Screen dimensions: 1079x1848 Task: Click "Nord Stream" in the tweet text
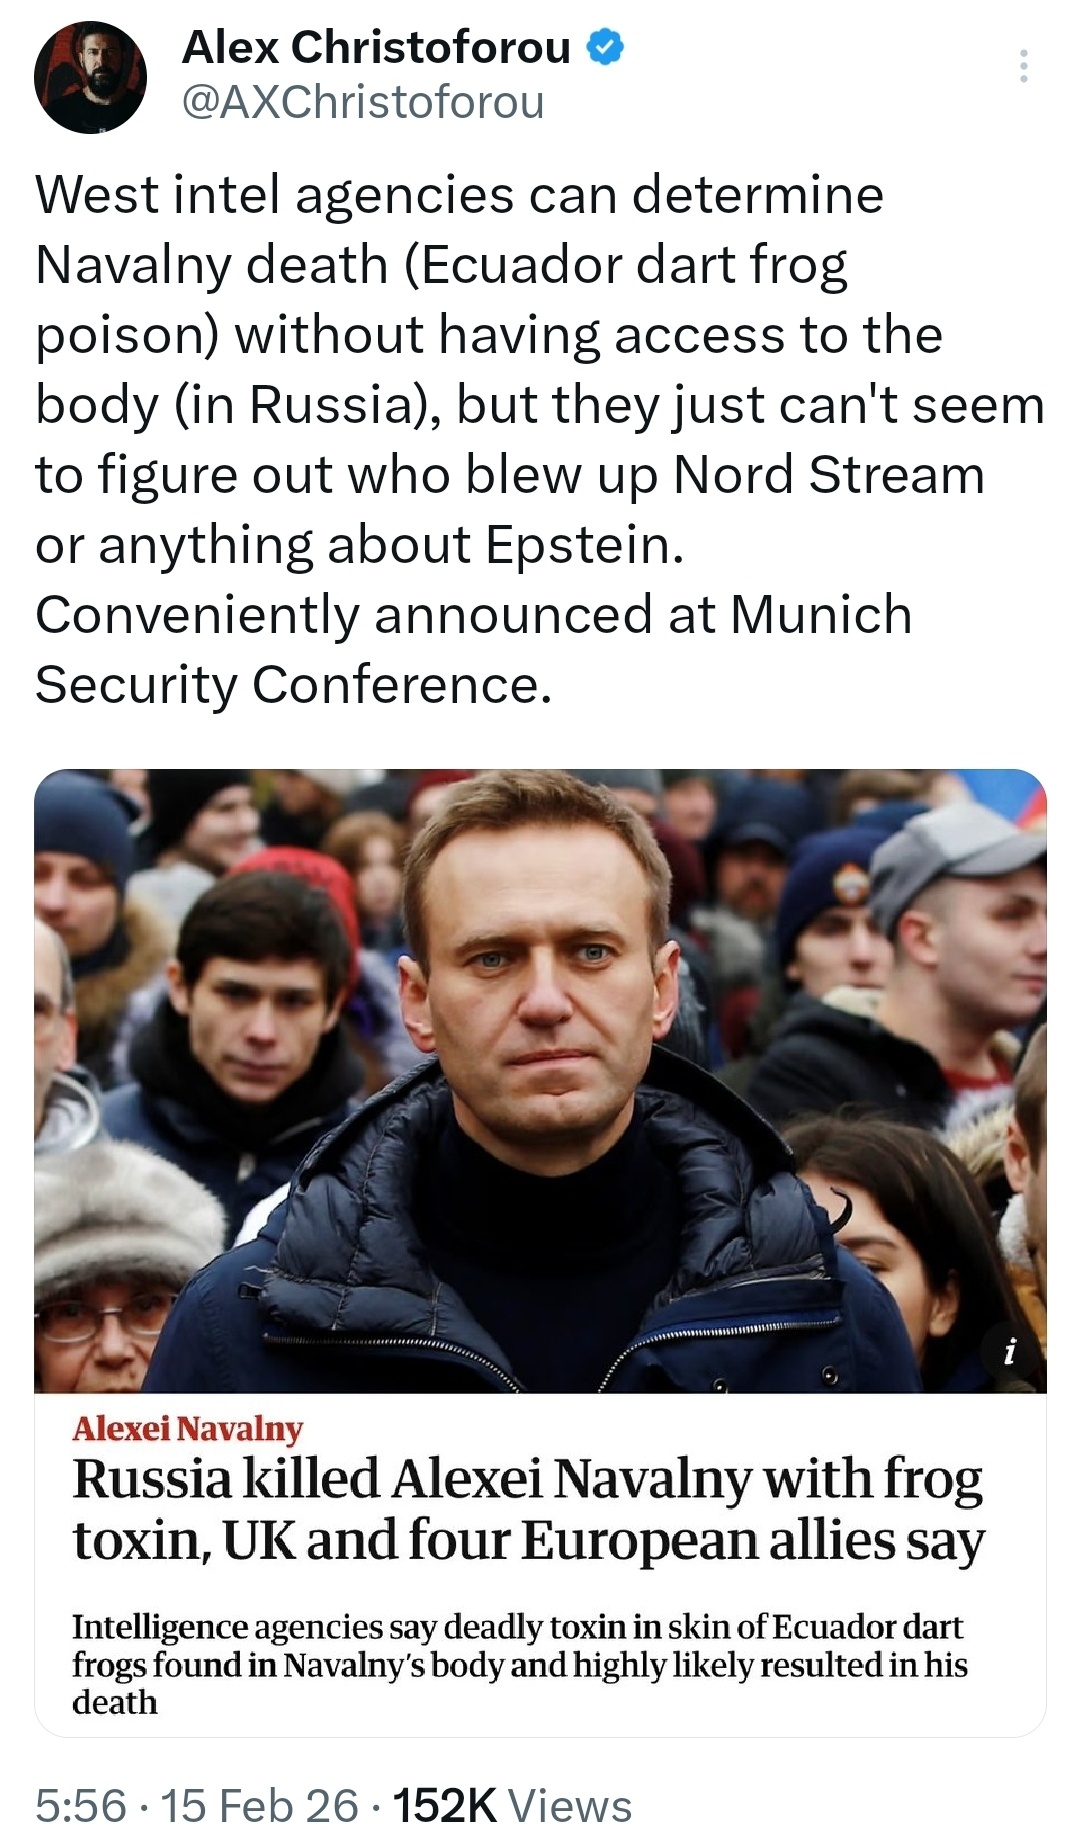click(x=829, y=475)
